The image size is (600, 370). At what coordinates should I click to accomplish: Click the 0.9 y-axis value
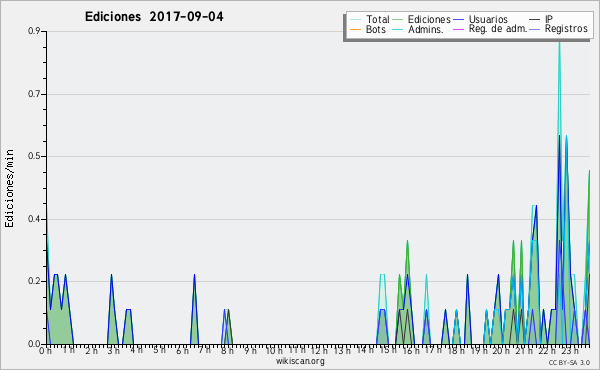(34, 31)
